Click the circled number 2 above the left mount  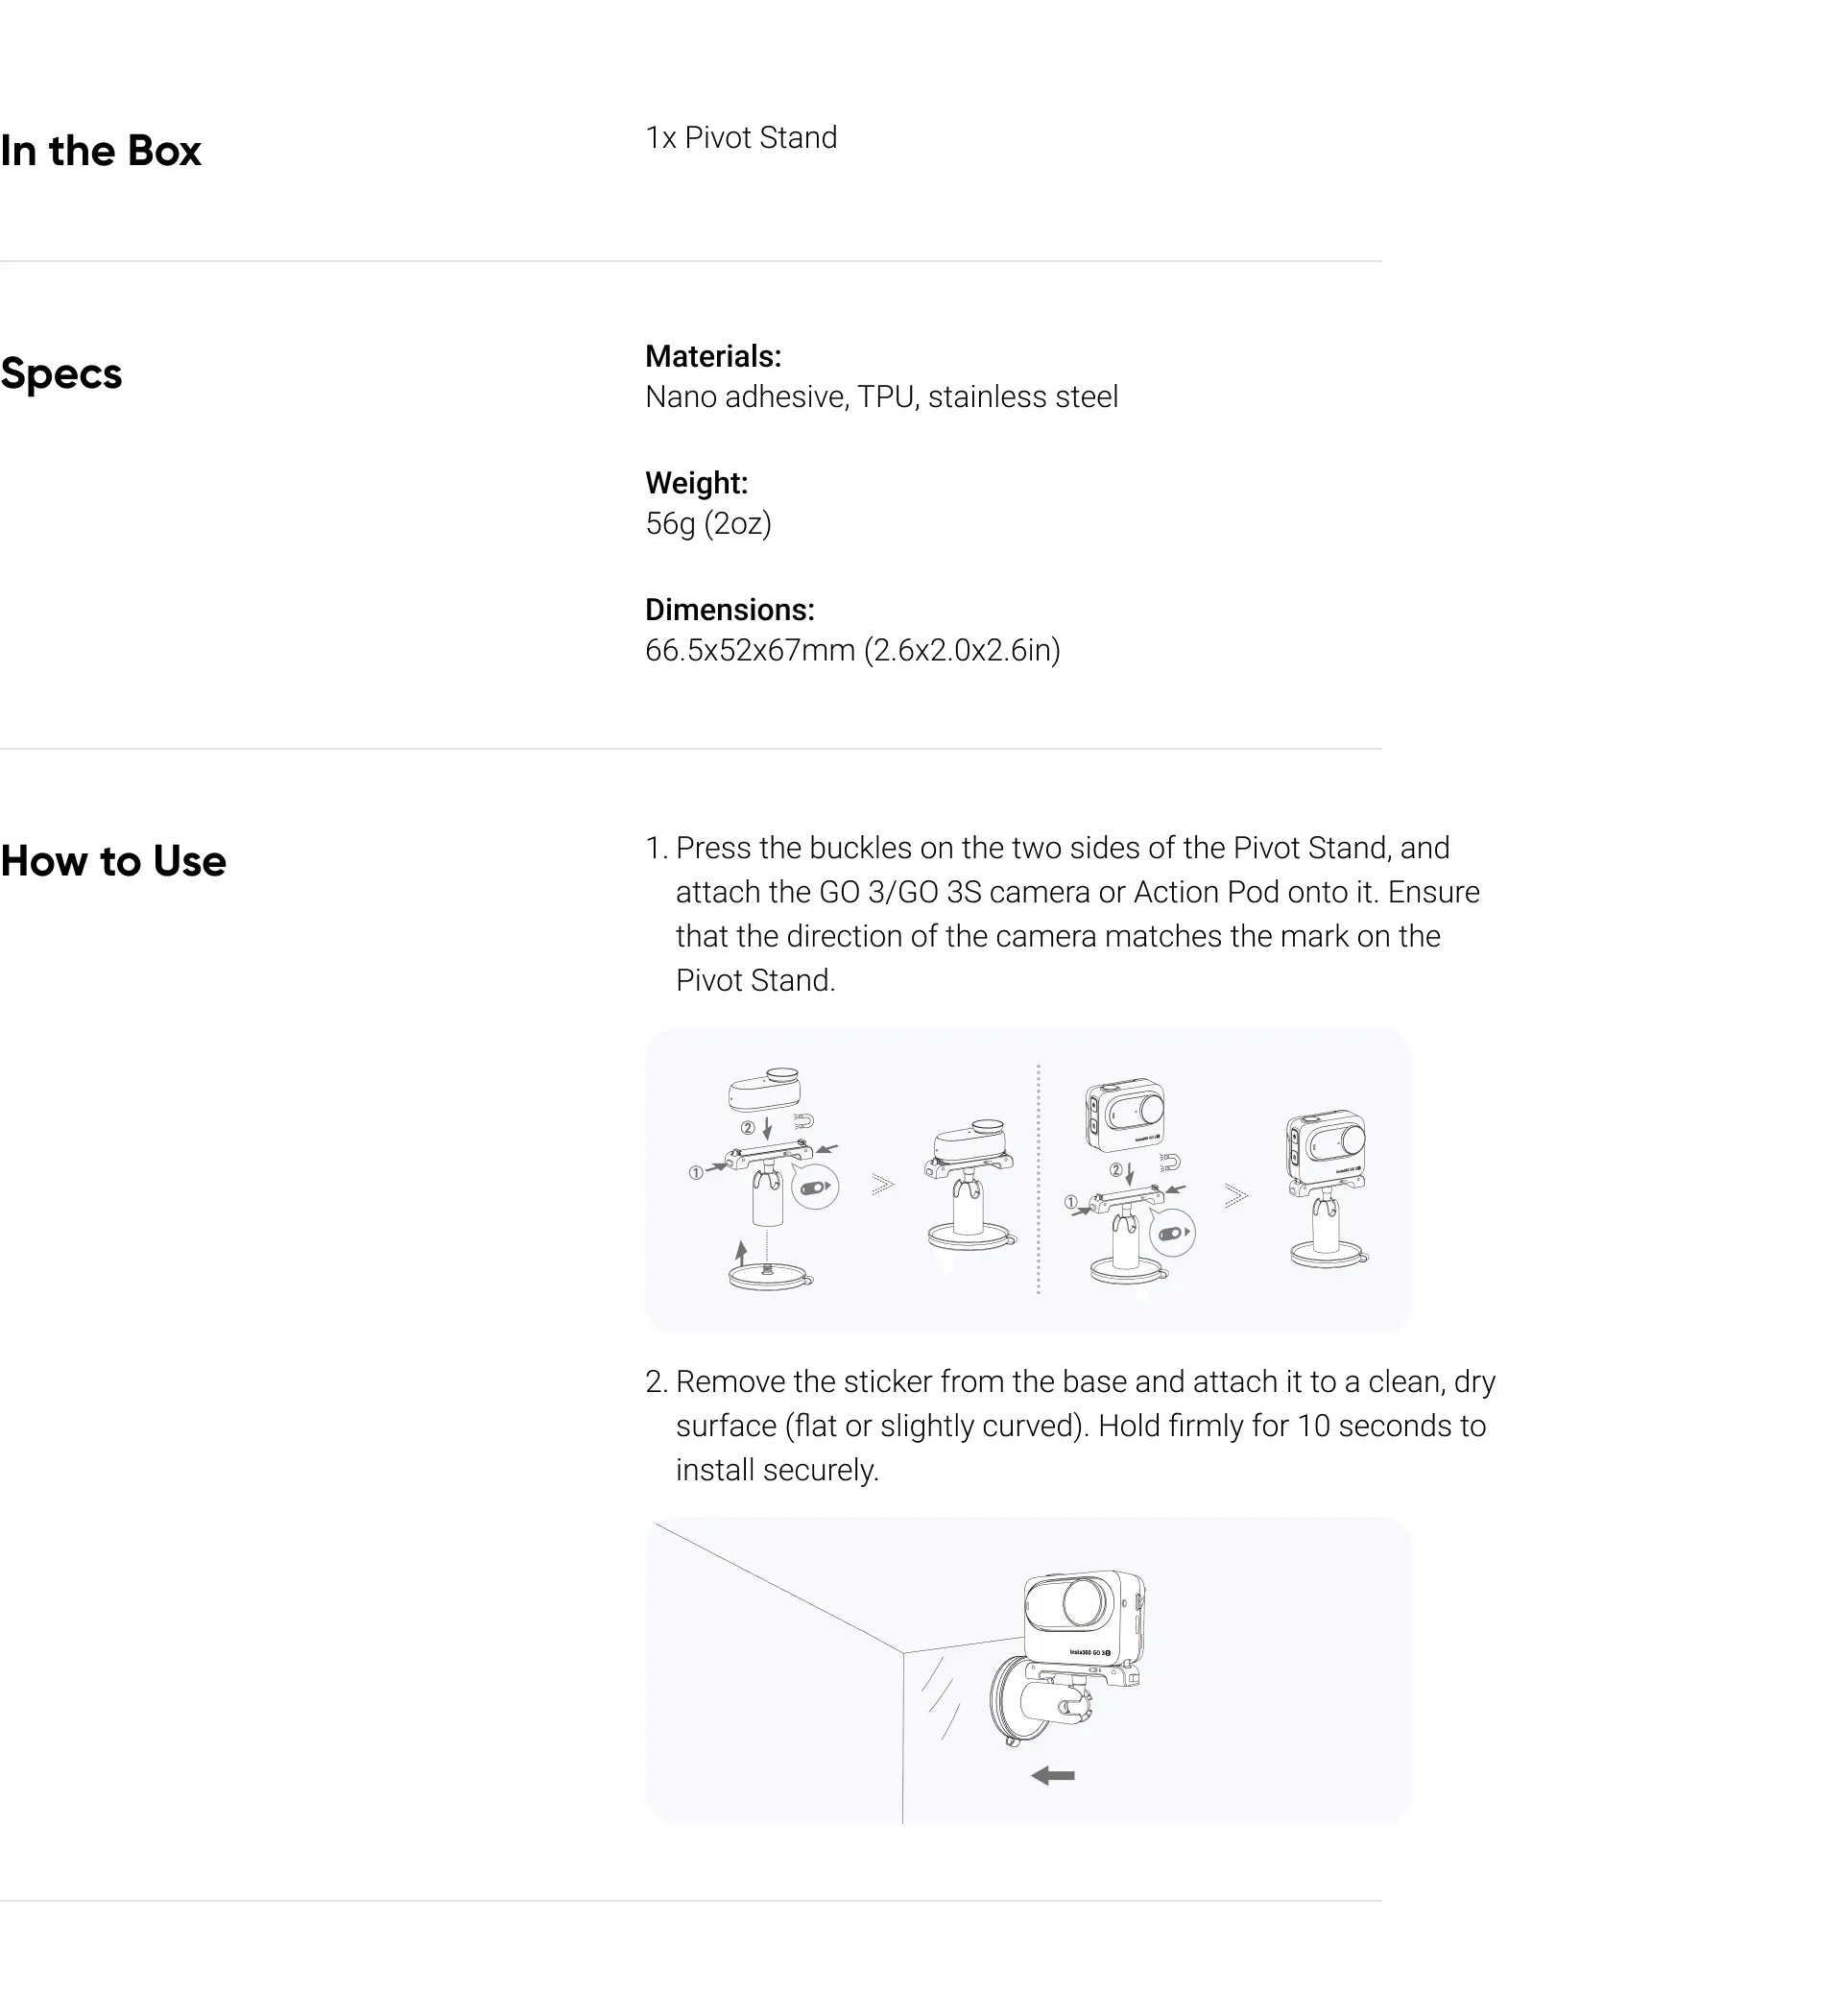coord(748,1128)
